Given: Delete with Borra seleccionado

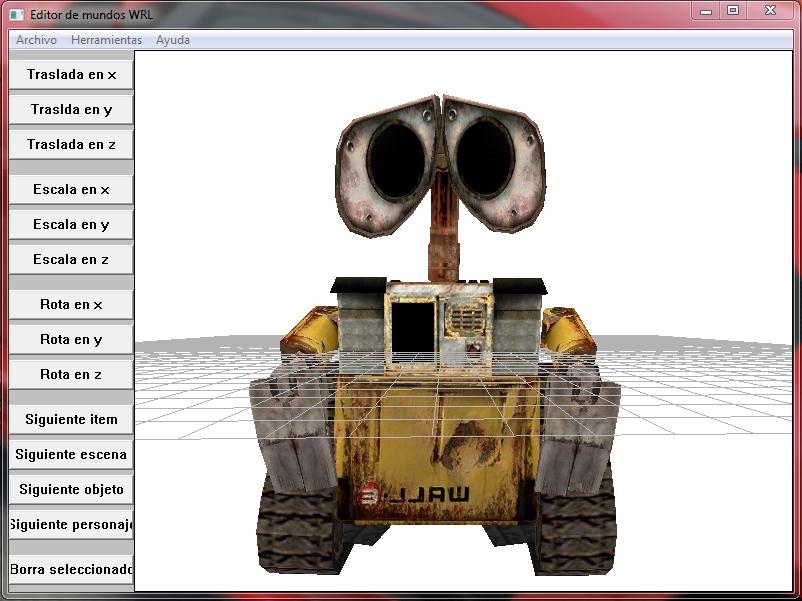Looking at the screenshot, I should (x=72, y=570).
